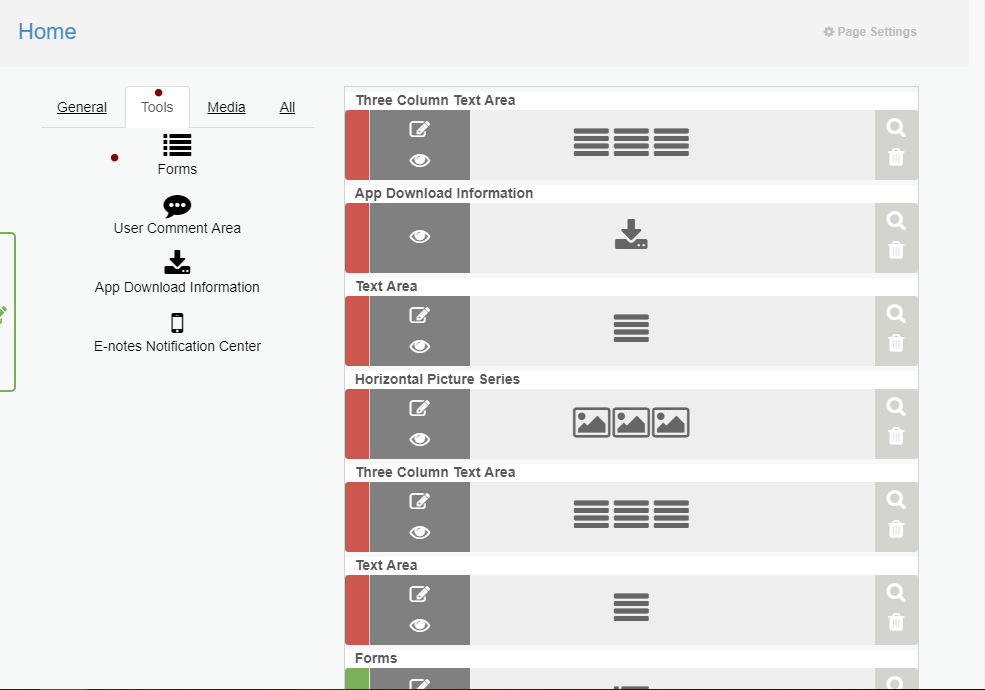Delete the topmost Three Column Text Area row
The height and width of the screenshot is (690, 985).
(896, 156)
